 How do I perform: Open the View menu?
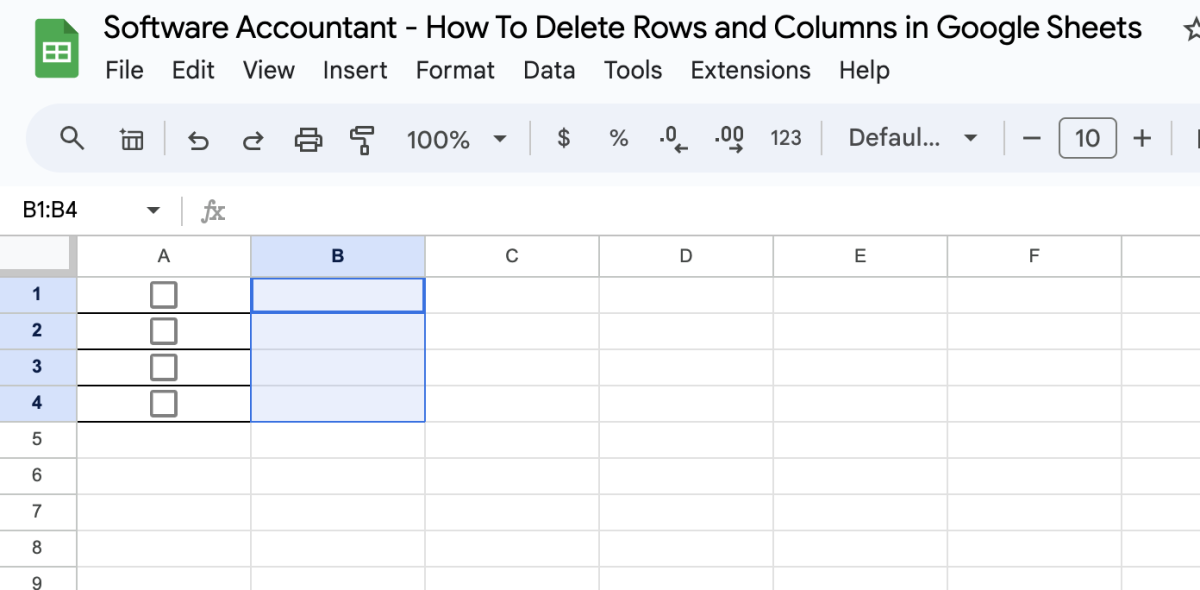(269, 71)
